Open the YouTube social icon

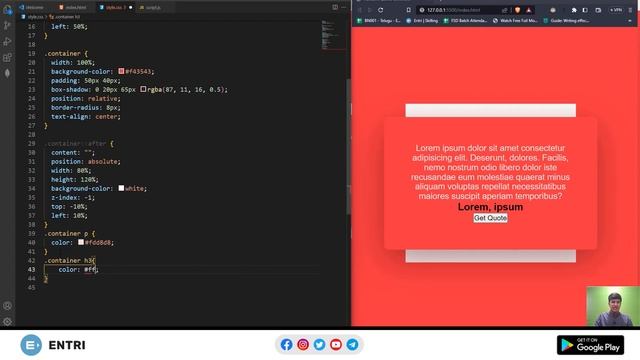pyautogui.click(x=336, y=344)
